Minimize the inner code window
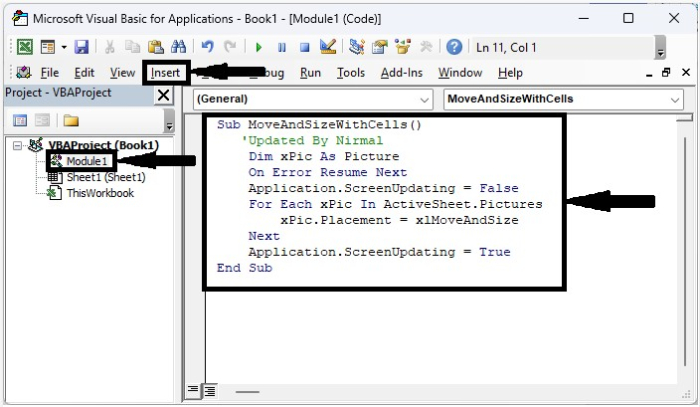The image size is (700, 407). click(649, 74)
